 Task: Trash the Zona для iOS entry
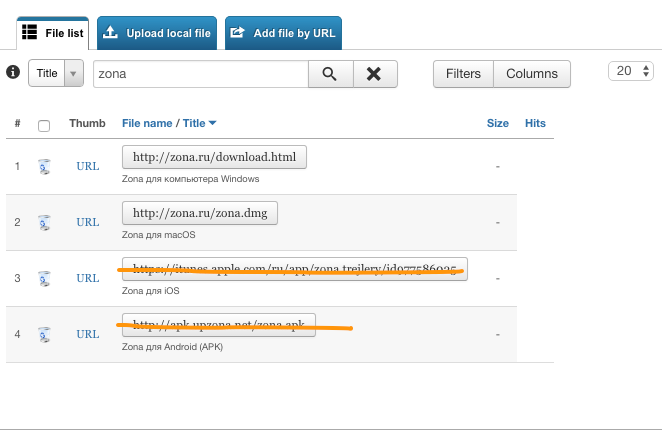click(44, 278)
